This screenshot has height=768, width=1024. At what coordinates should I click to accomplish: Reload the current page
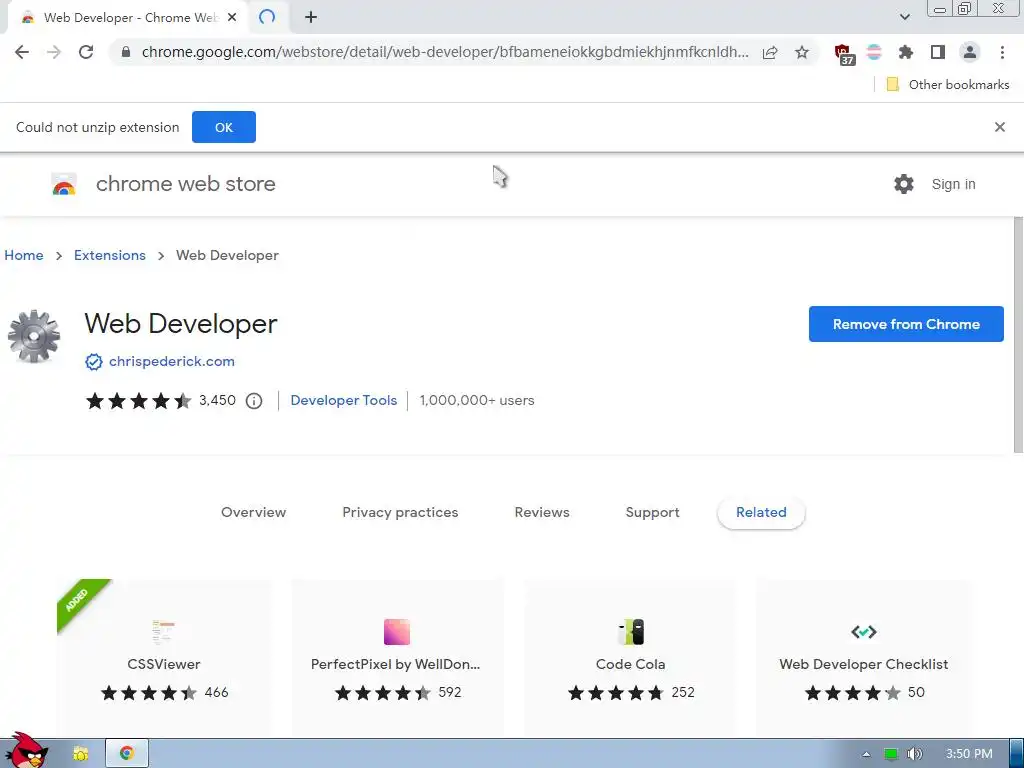[x=86, y=52]
